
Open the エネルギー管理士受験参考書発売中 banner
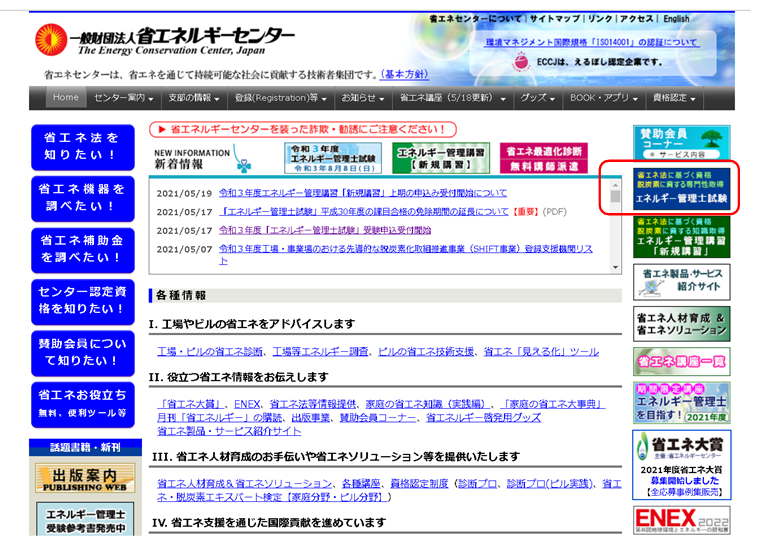[85, 519]
